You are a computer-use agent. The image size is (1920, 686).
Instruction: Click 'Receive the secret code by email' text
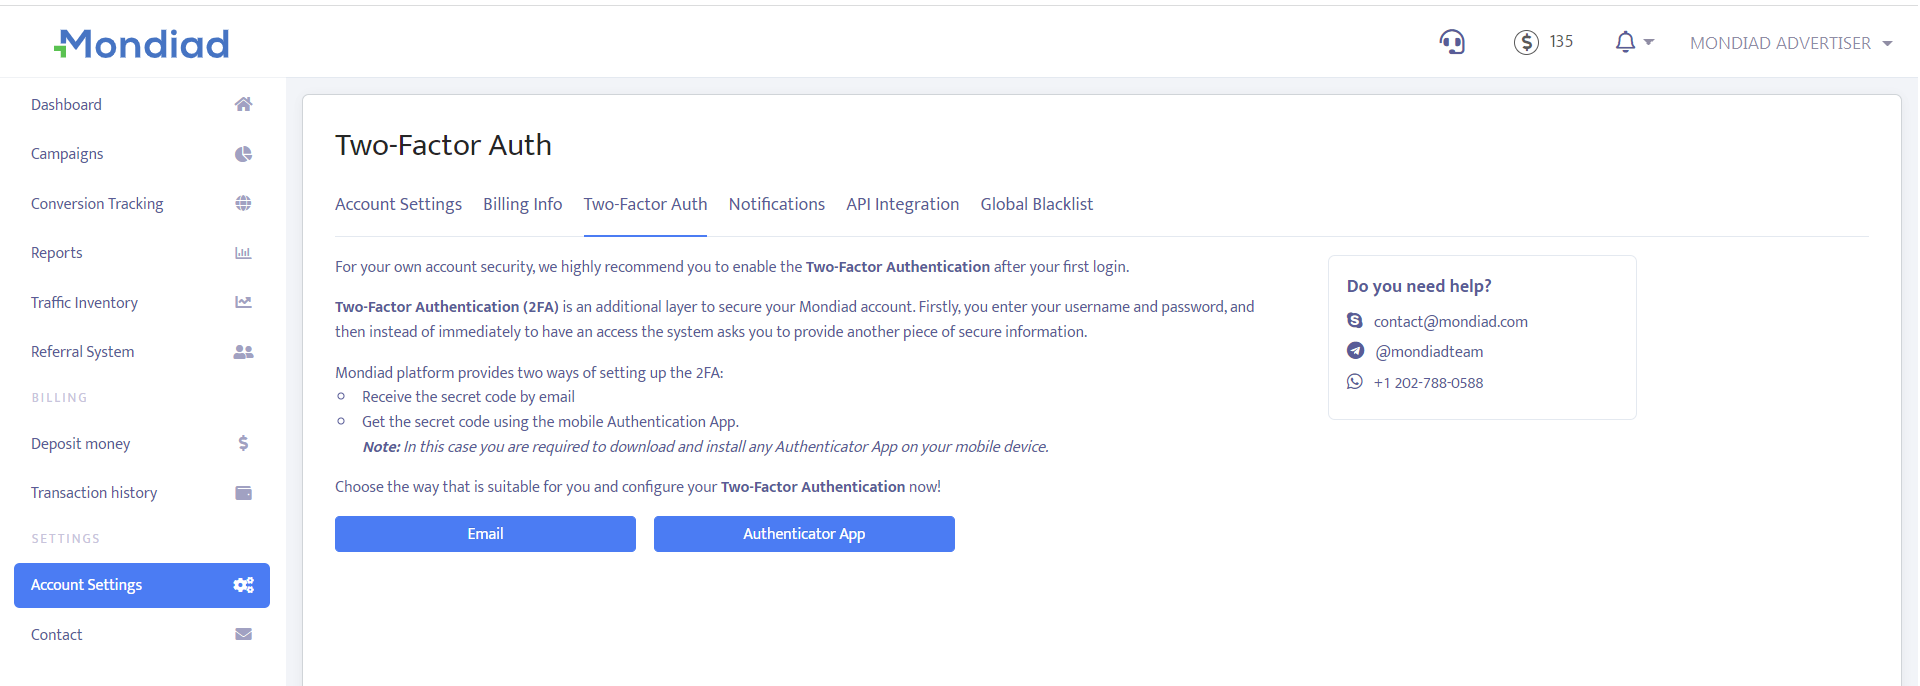pos(468,397)
